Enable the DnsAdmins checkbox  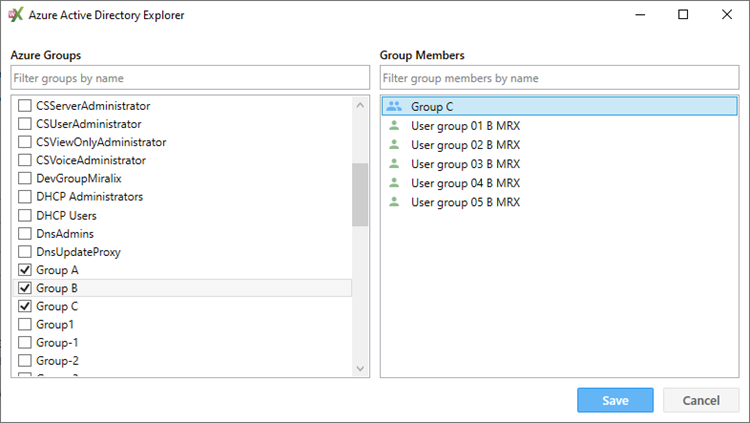pos(25,234)
